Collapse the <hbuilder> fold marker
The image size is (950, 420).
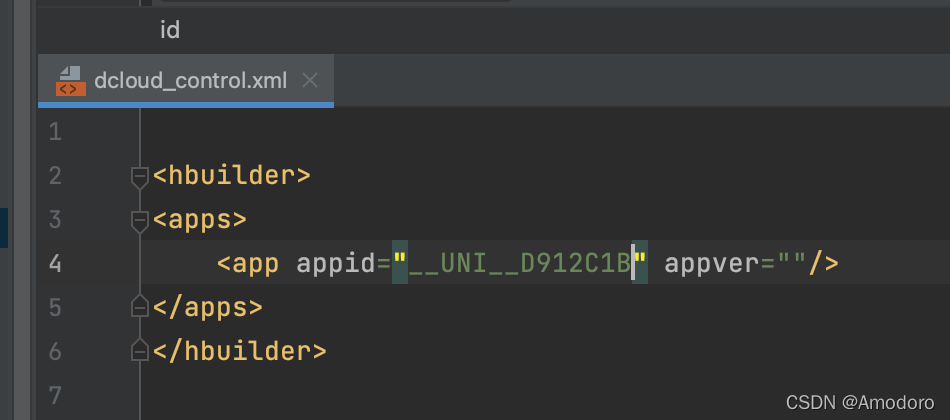coord(140,177)
